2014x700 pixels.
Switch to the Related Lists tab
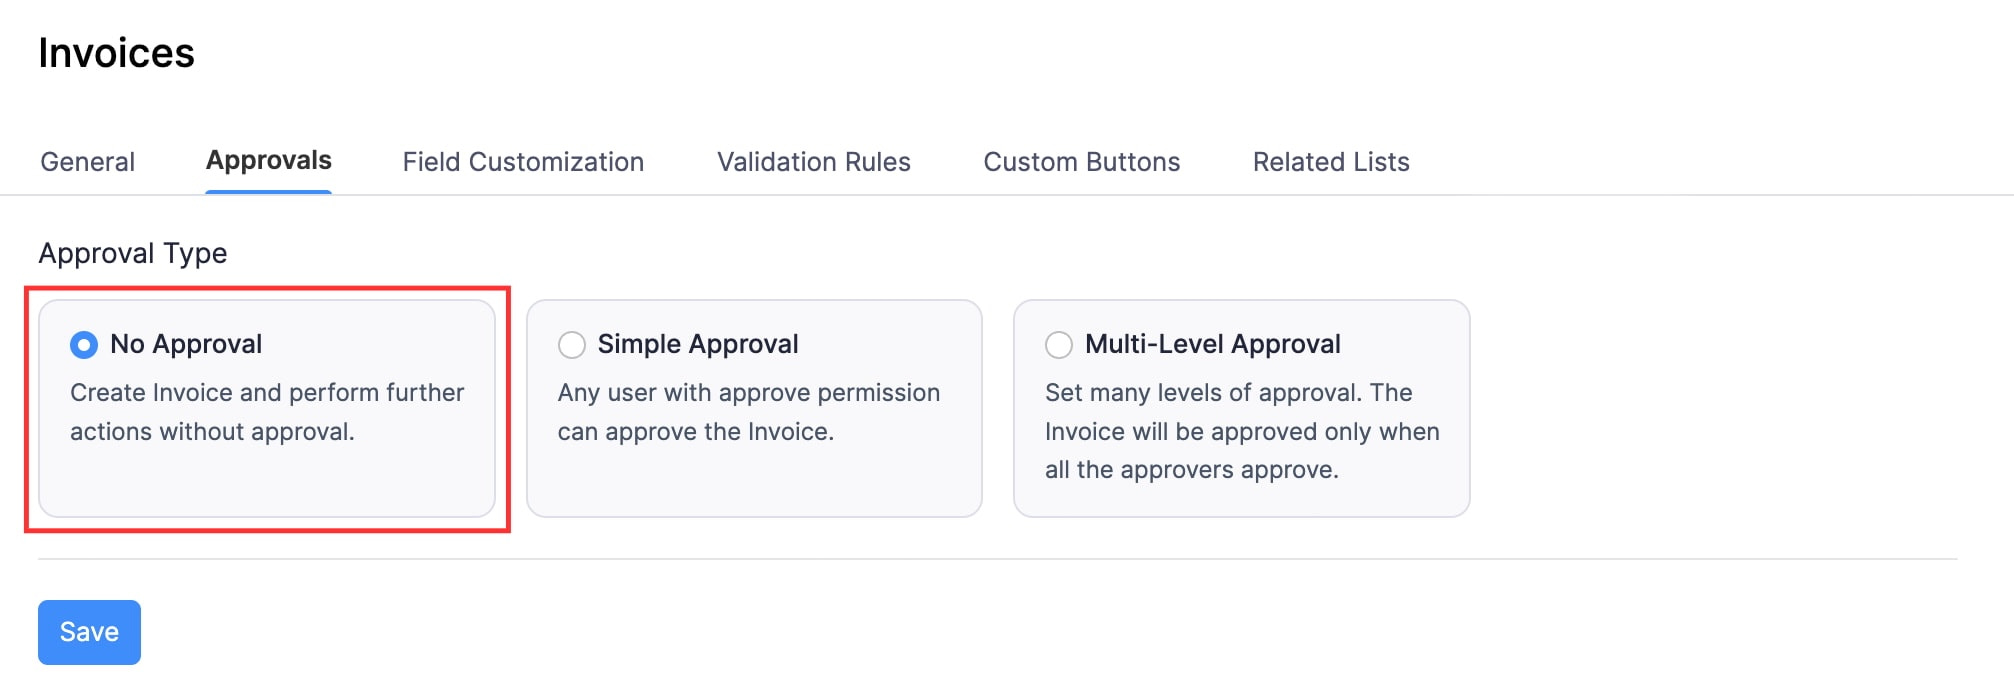coord(1330,161)
